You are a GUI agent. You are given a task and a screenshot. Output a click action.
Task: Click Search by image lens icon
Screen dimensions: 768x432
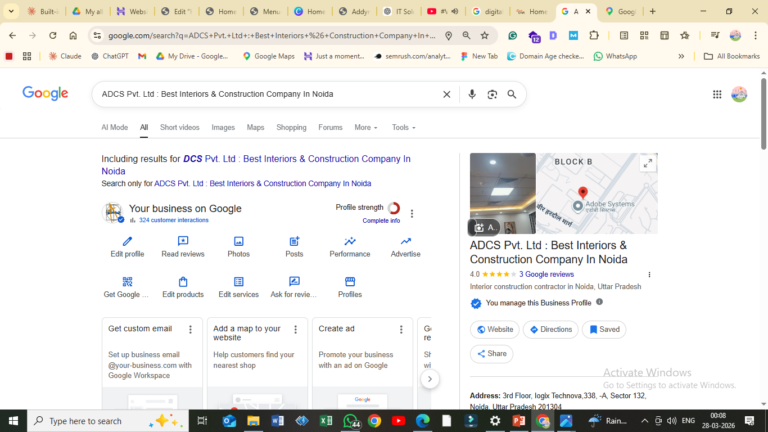(x=492, y=94)
